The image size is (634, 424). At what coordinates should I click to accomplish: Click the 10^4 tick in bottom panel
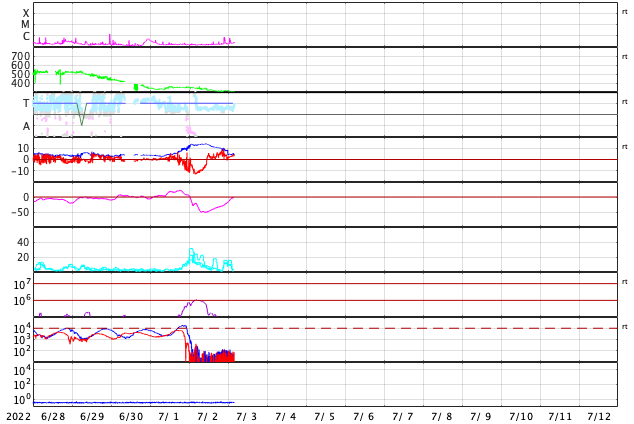[x=22, y=370]
